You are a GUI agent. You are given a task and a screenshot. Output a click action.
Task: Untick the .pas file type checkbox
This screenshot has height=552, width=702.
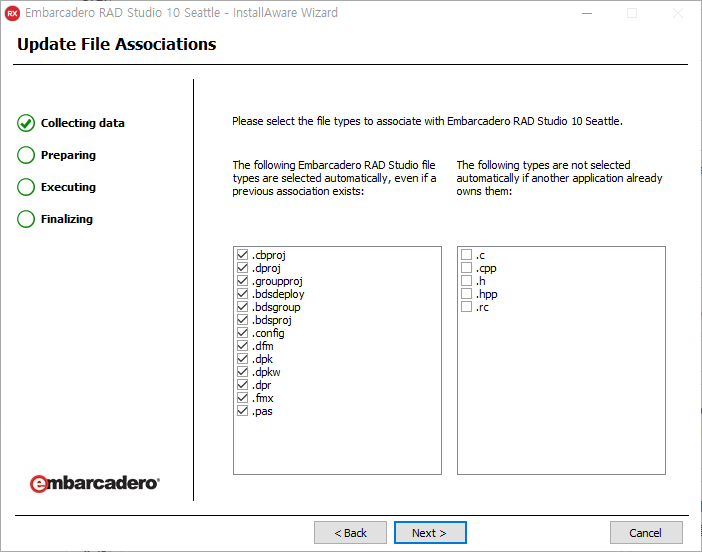[242, 411]
